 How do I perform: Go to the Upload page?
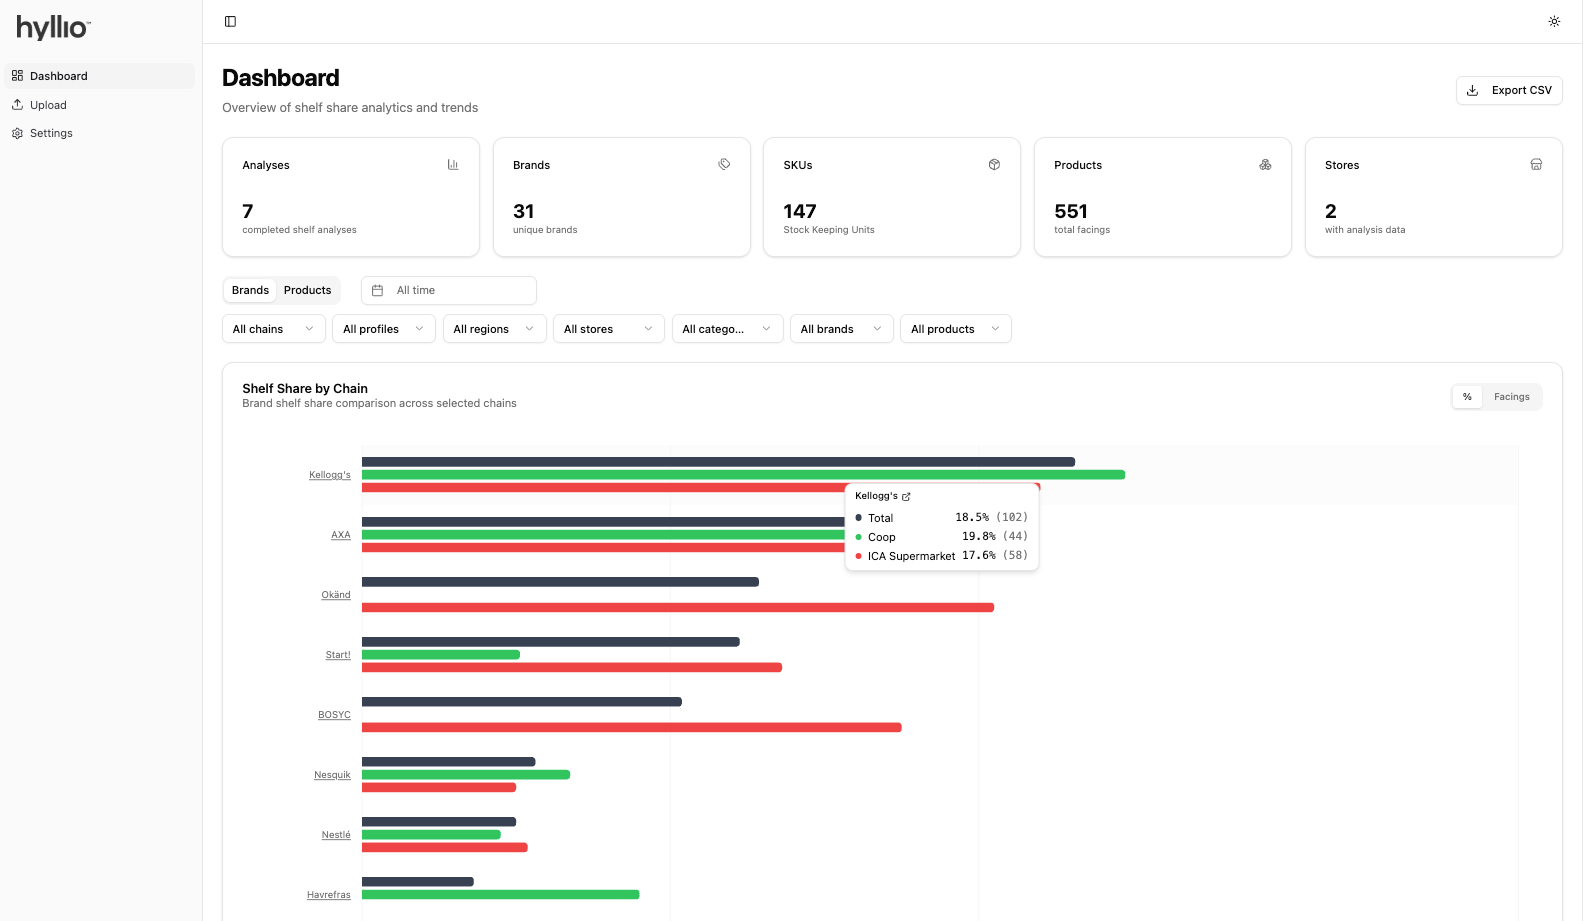pos(100,105)
